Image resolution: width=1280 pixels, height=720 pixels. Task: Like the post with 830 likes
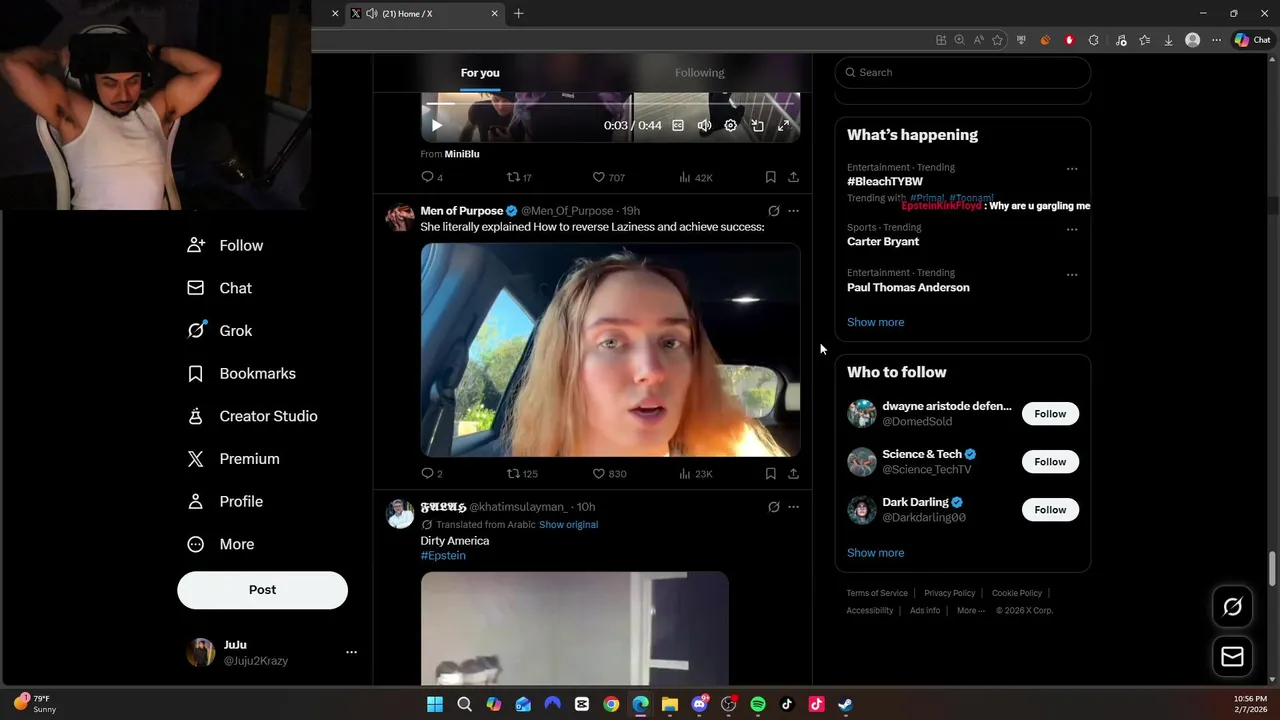coord(608,473)
